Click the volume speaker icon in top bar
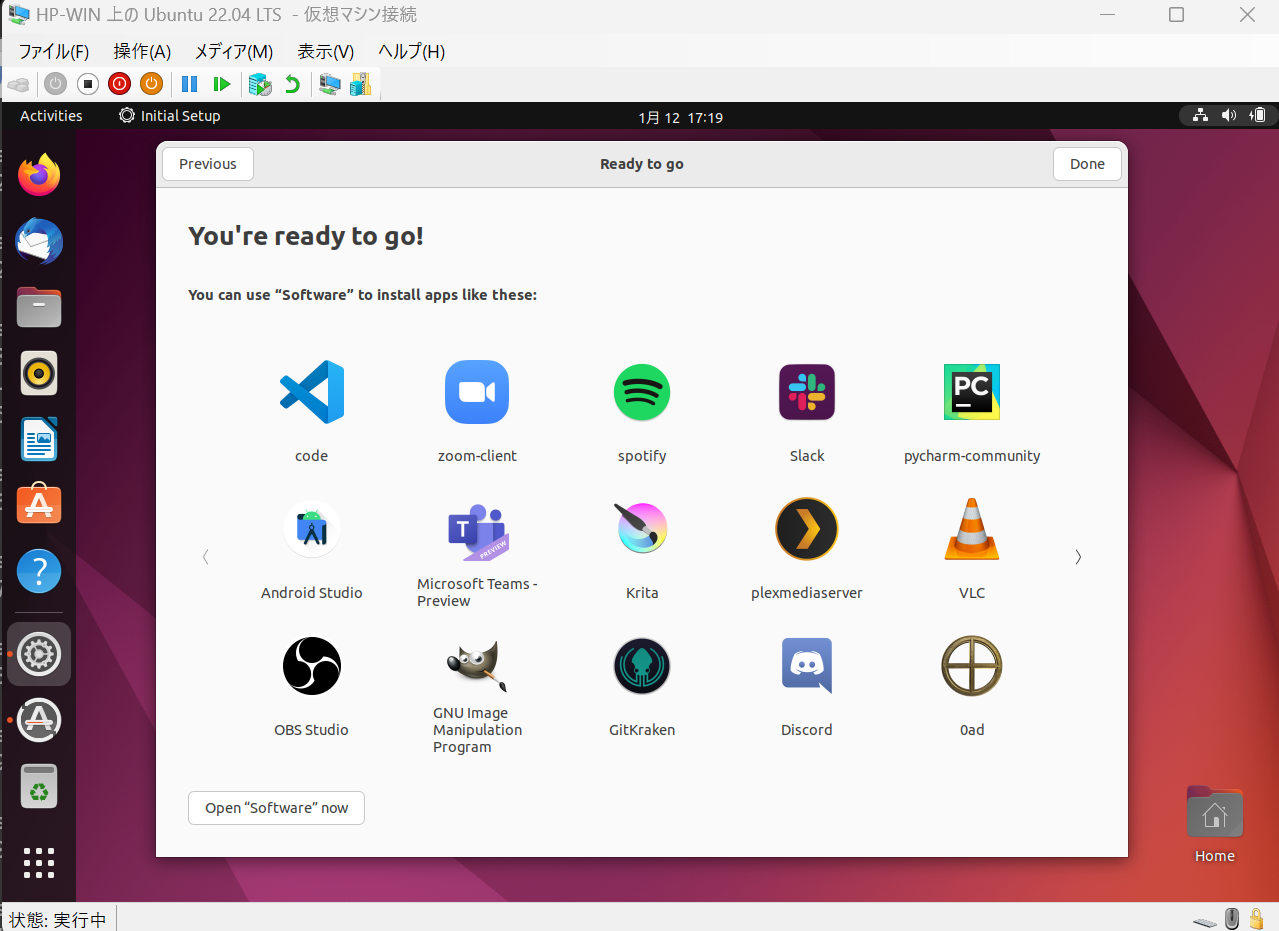The image size is (1279, 931). [x=1229, y=116]
